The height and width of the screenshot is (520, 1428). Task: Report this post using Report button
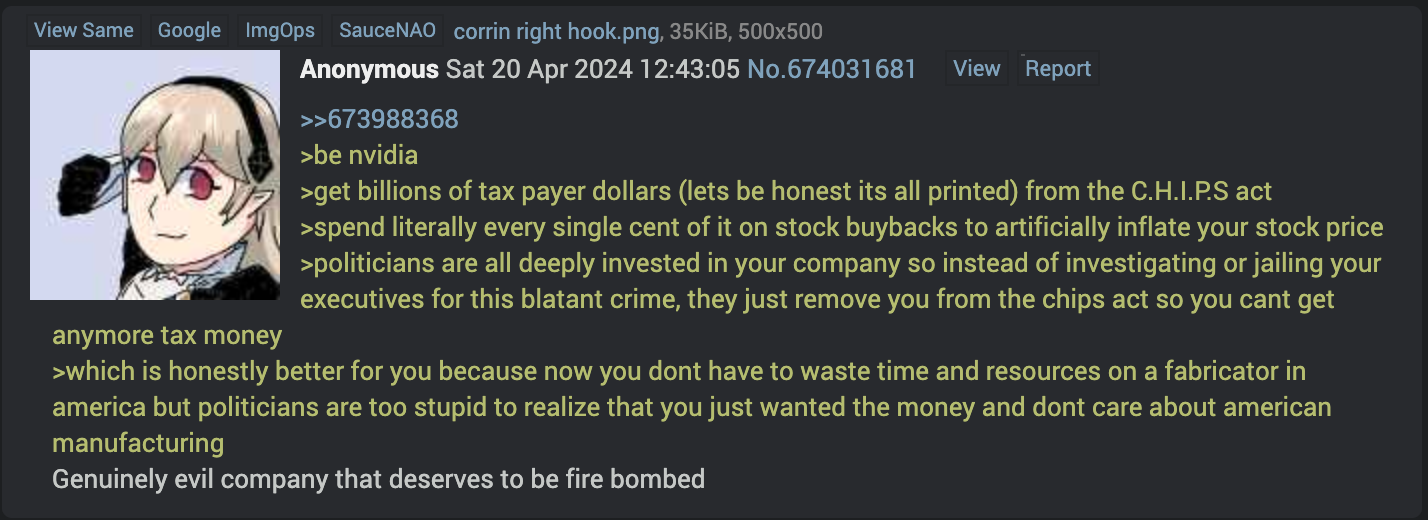coord(1058,68)
